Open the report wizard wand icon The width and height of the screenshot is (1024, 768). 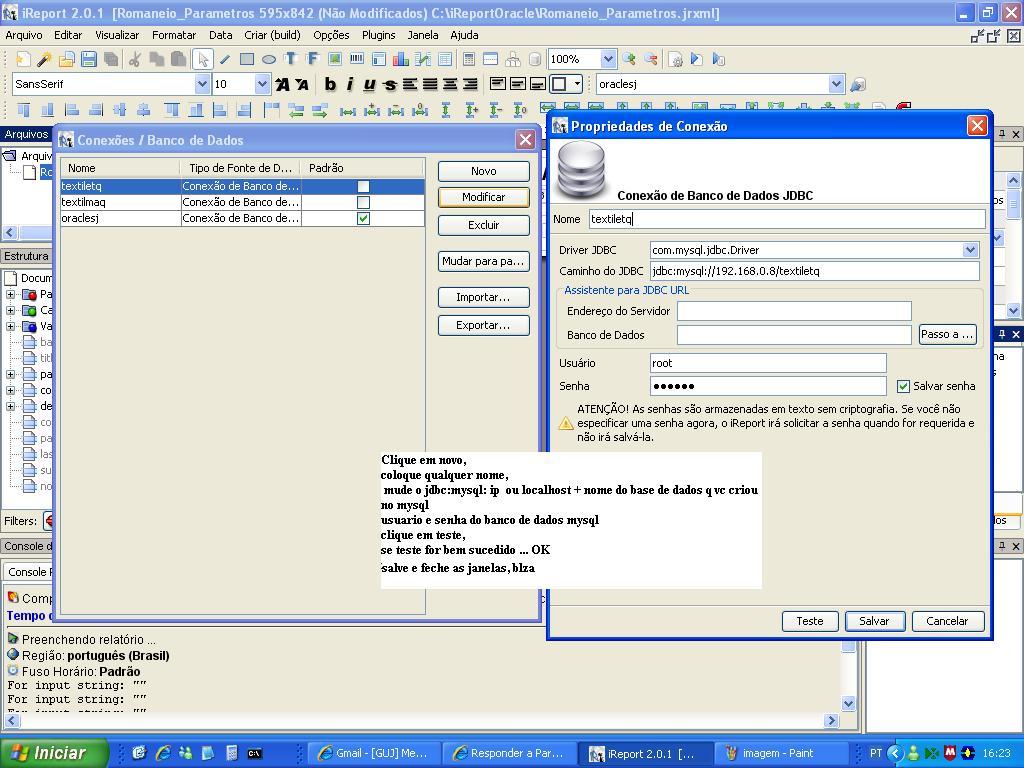pos(44,59)
